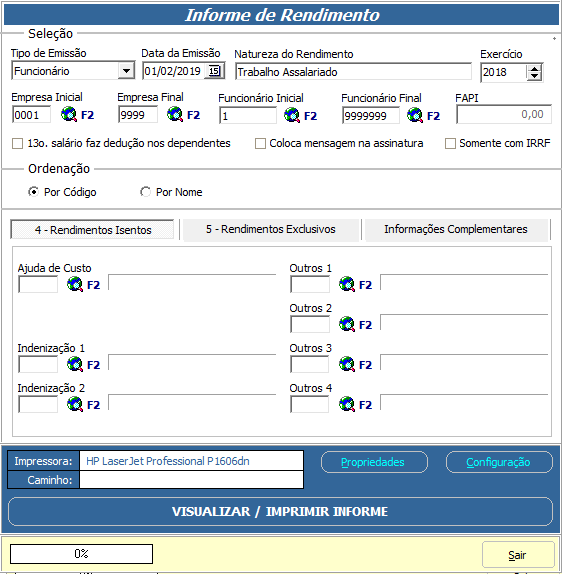The image size is (562, 574).
Task: Open lookup icon for Empresa Inicial
Action: (x=68, y=115)
